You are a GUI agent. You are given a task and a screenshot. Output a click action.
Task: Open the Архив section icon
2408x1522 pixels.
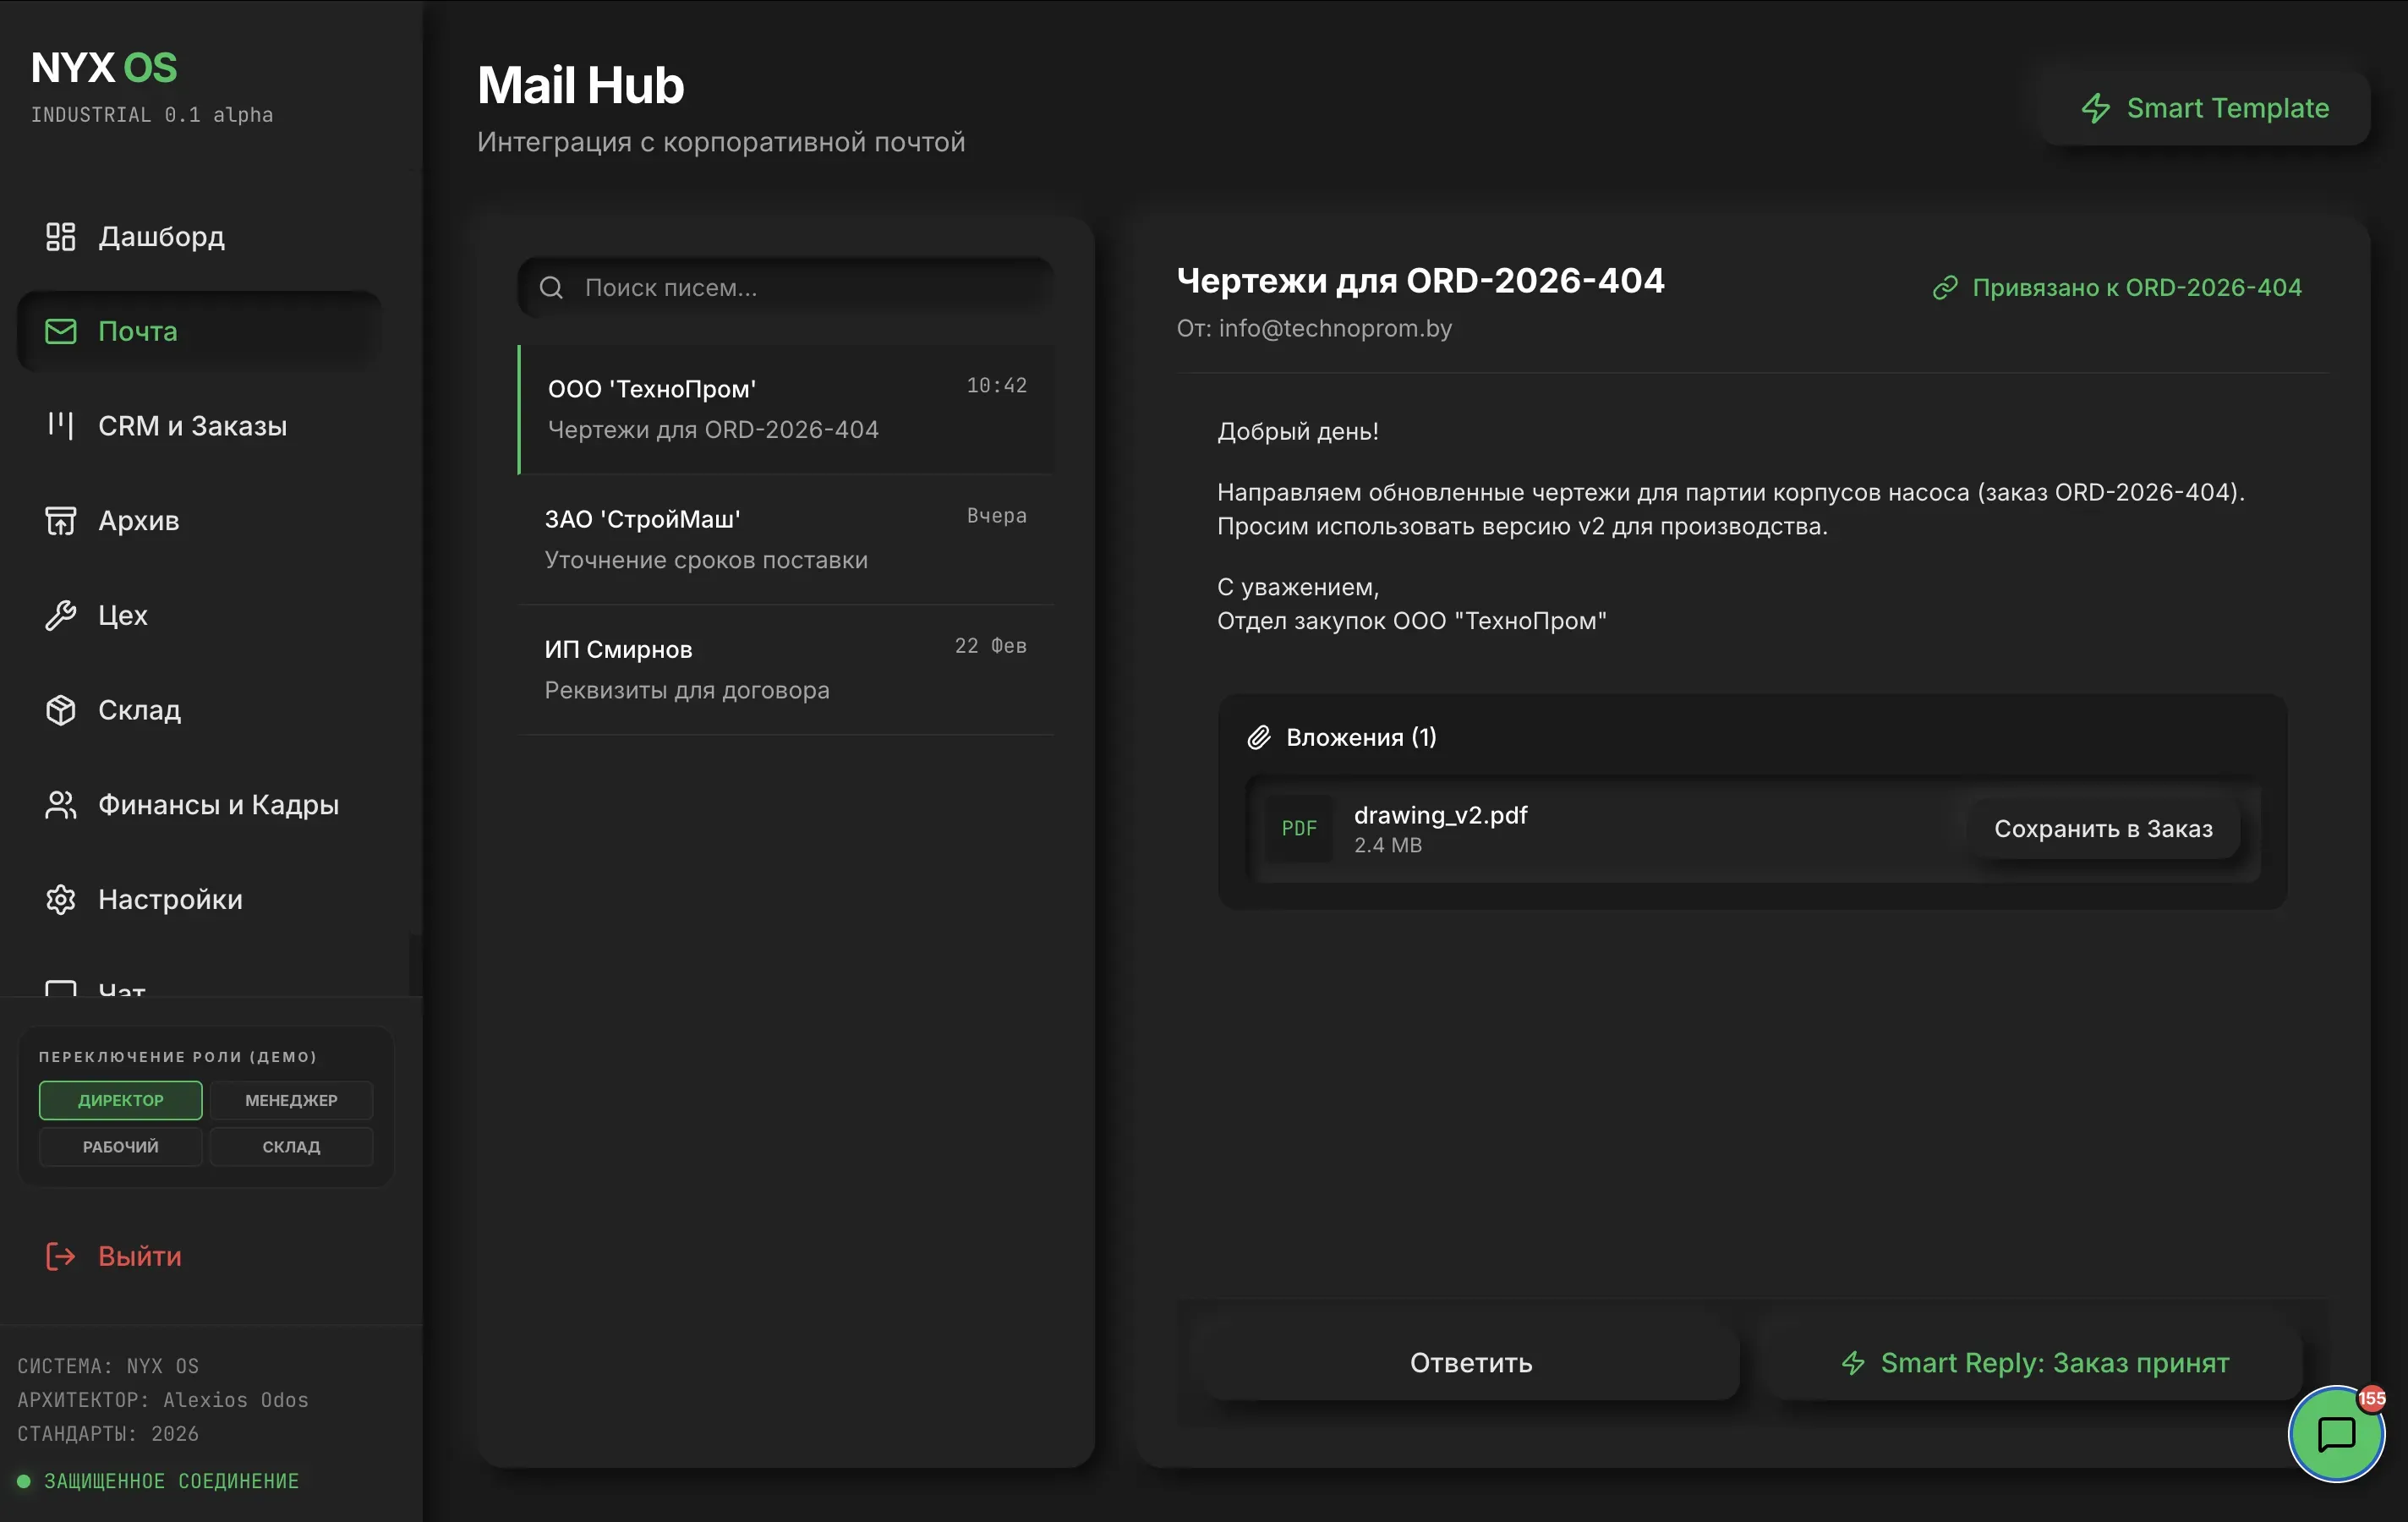tap(60, 520)
